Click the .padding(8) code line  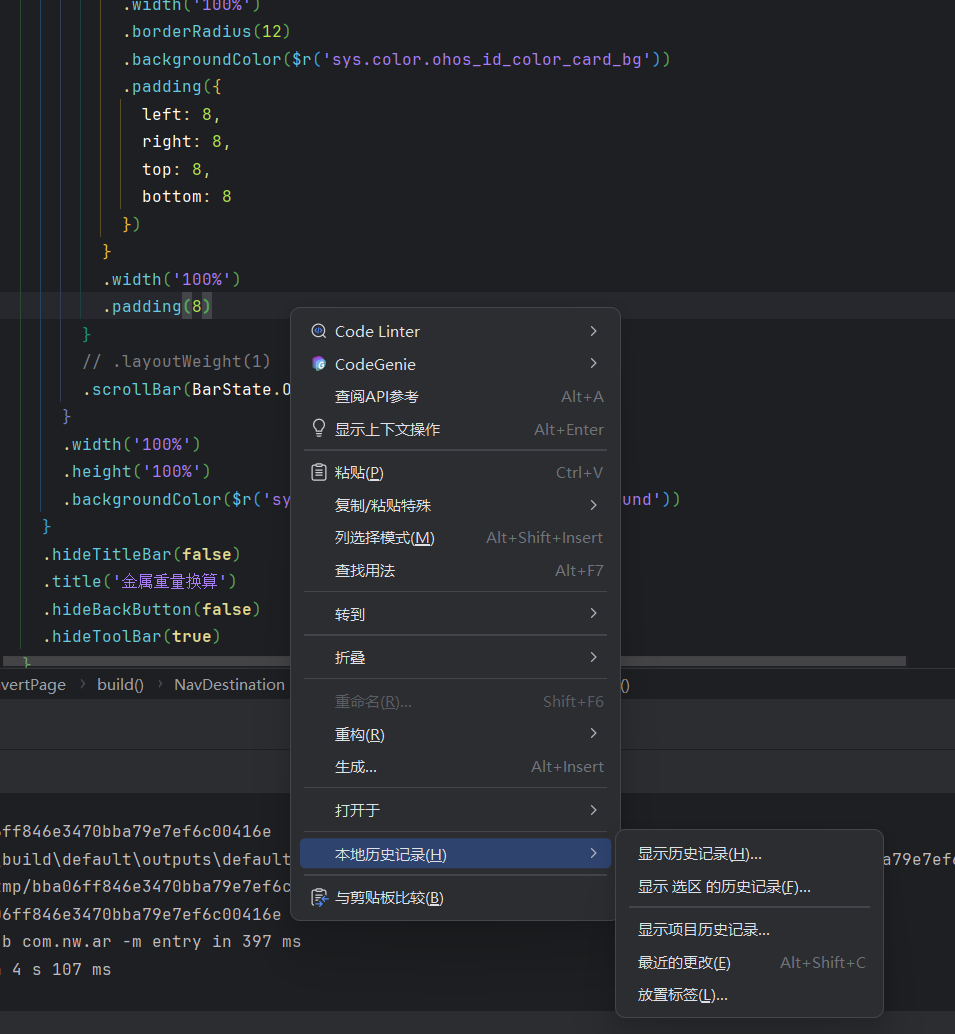[157, 307]
